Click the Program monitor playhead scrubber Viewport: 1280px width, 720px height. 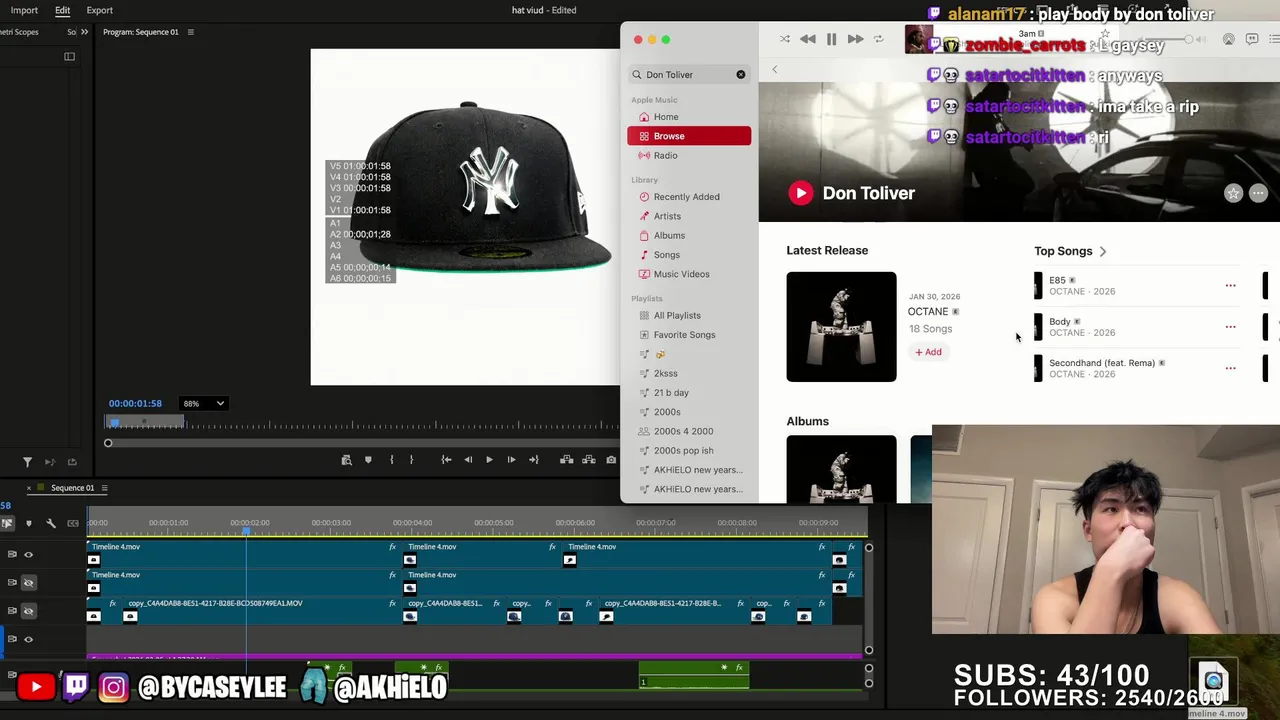coord(113,422)
